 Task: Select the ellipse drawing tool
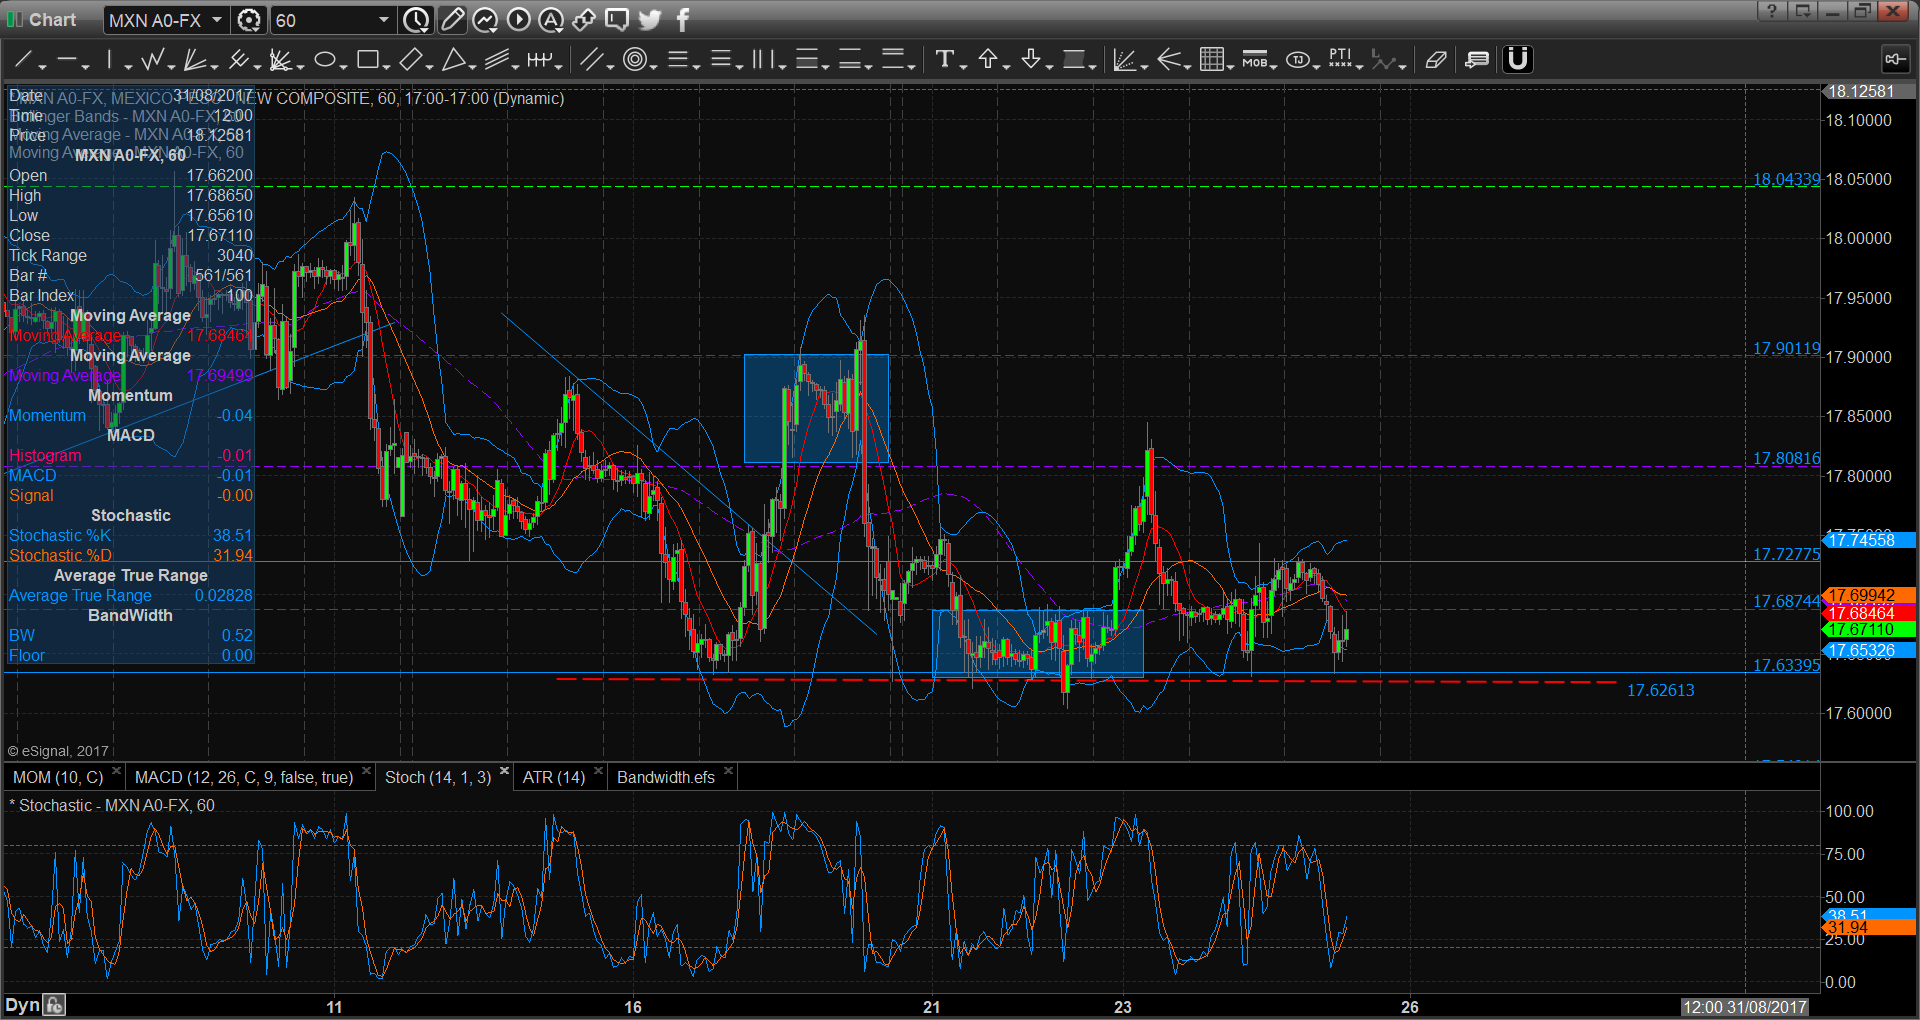pos(324,60)
